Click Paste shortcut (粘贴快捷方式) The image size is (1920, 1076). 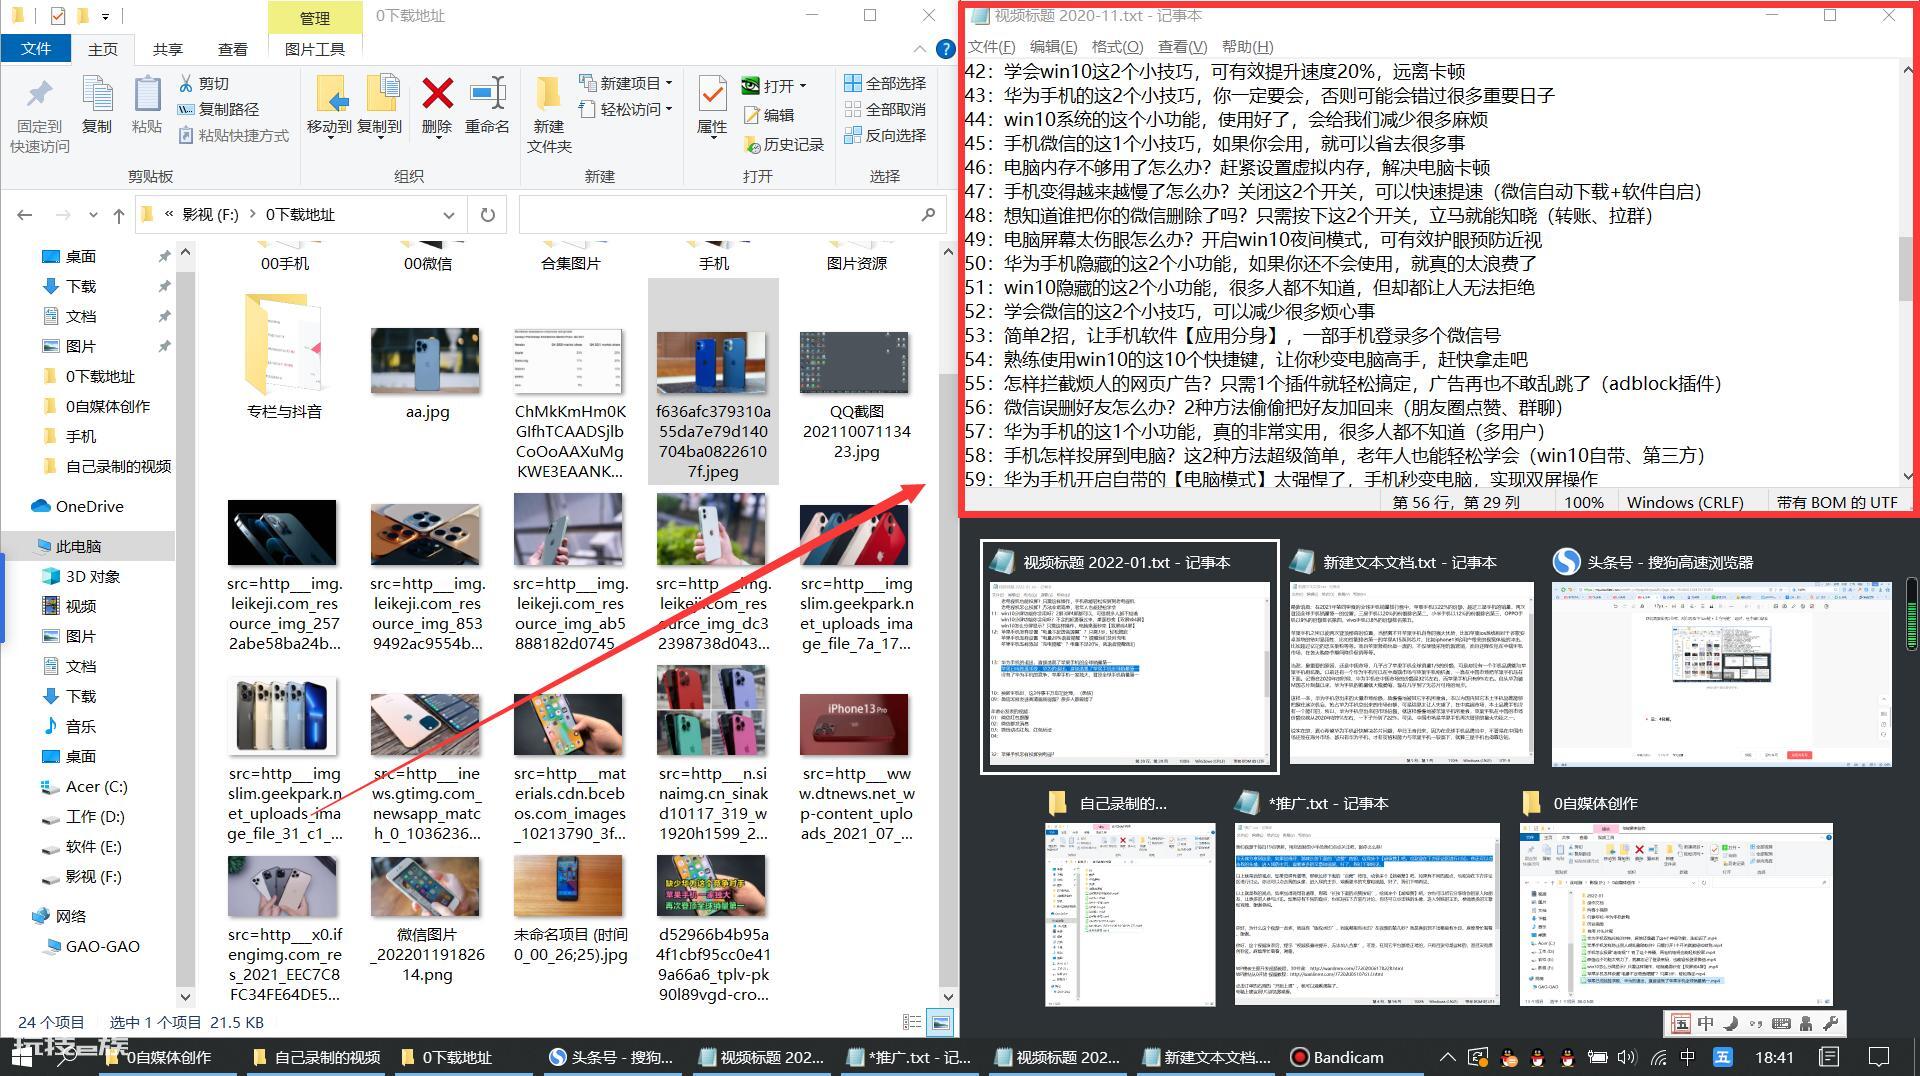(x=233, y=135)
